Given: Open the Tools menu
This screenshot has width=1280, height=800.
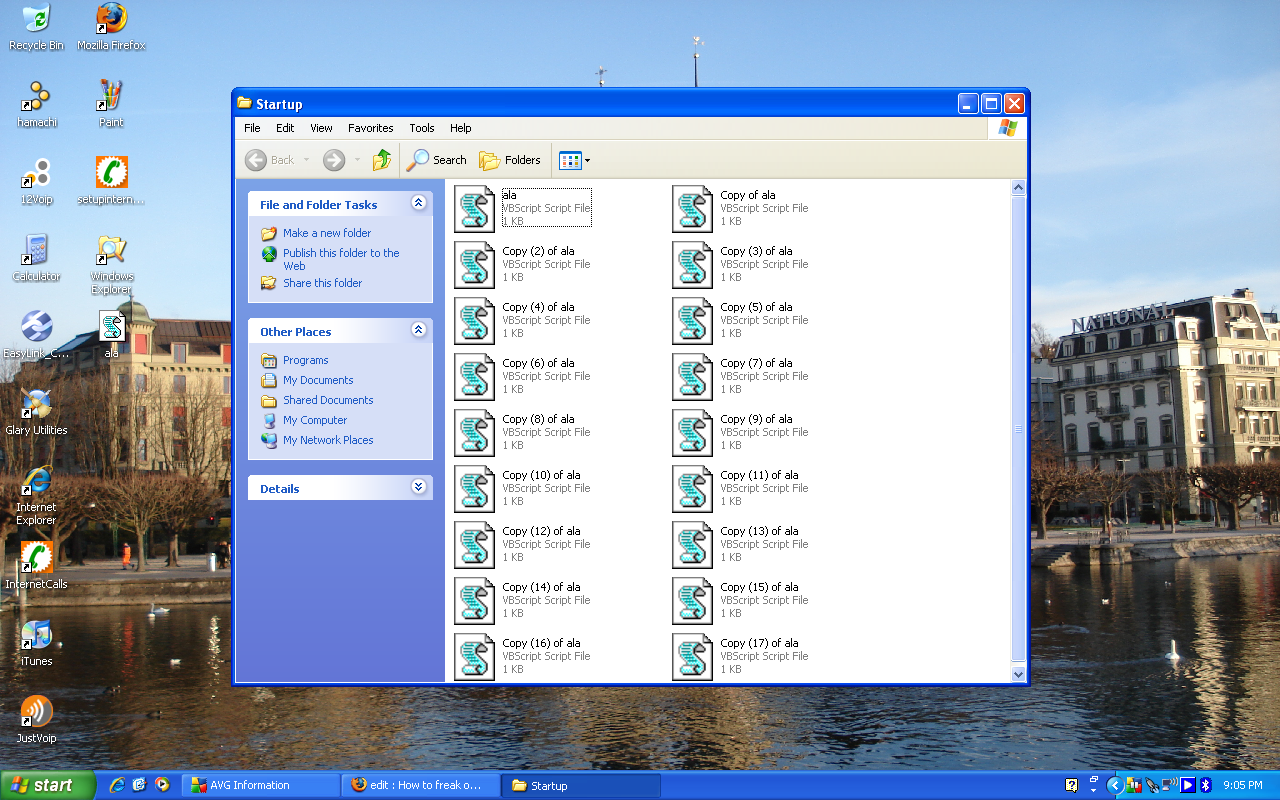Looking at the screenshot, I should coord(422,128).
